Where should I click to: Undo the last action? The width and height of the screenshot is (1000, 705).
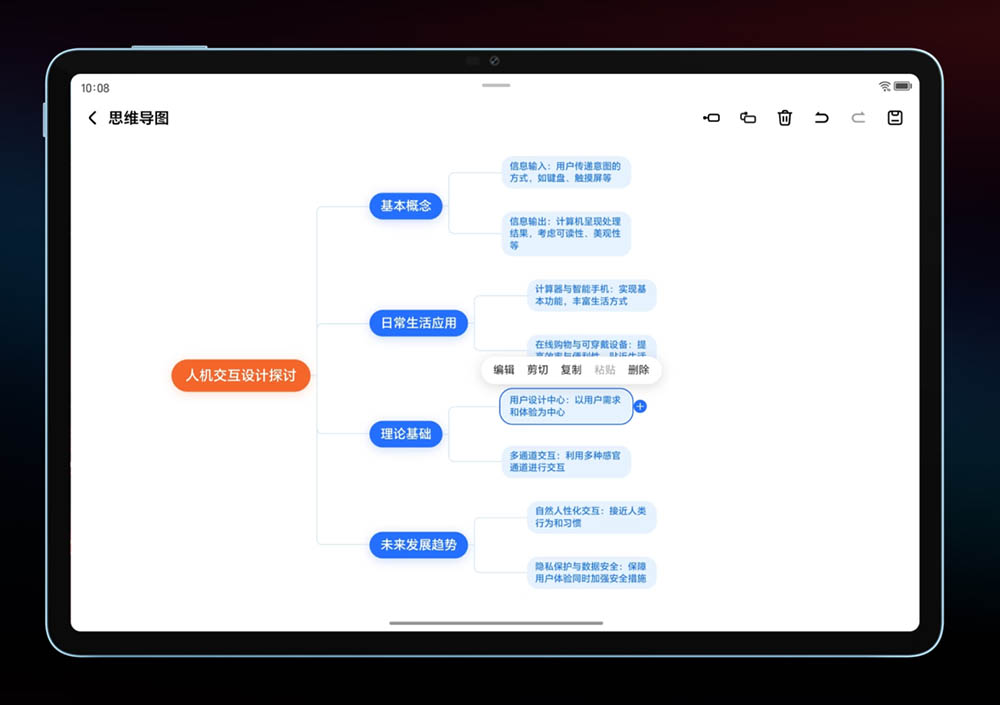[821, 118]
